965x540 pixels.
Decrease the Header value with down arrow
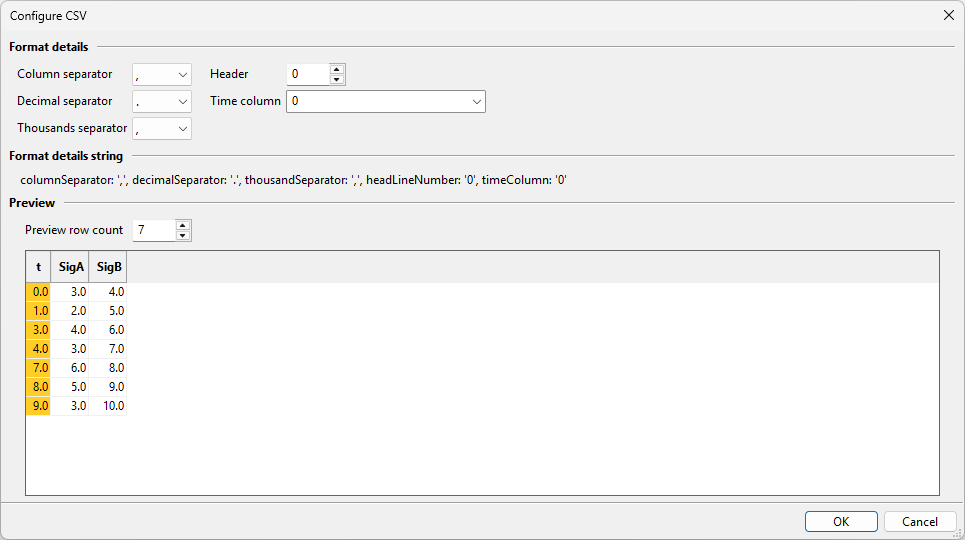click(x=337, y=79)
